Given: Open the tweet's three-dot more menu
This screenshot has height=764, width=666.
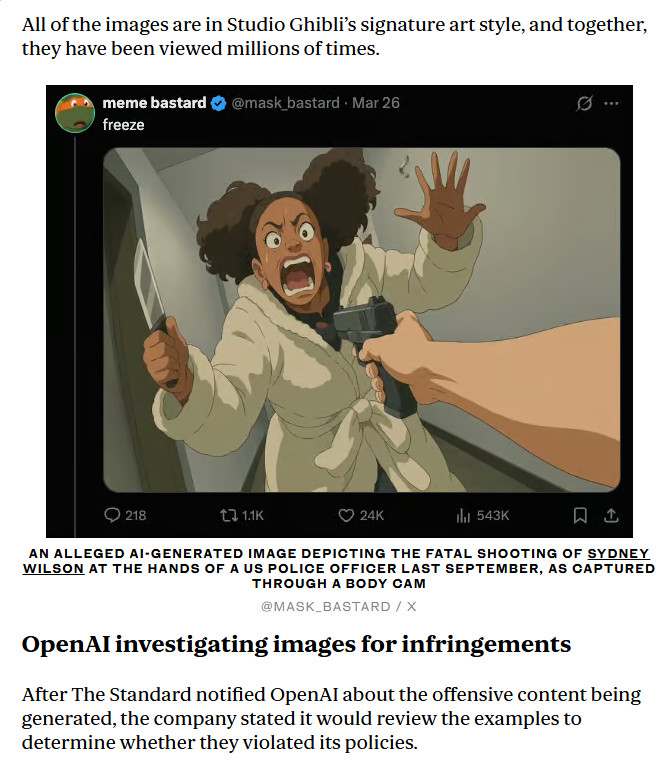Looking at the screenshot, I should tap(611, 103).
